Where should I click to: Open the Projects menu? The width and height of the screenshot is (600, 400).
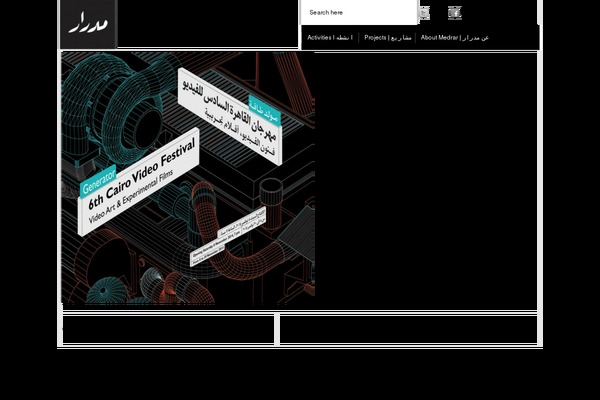(388, 38)
